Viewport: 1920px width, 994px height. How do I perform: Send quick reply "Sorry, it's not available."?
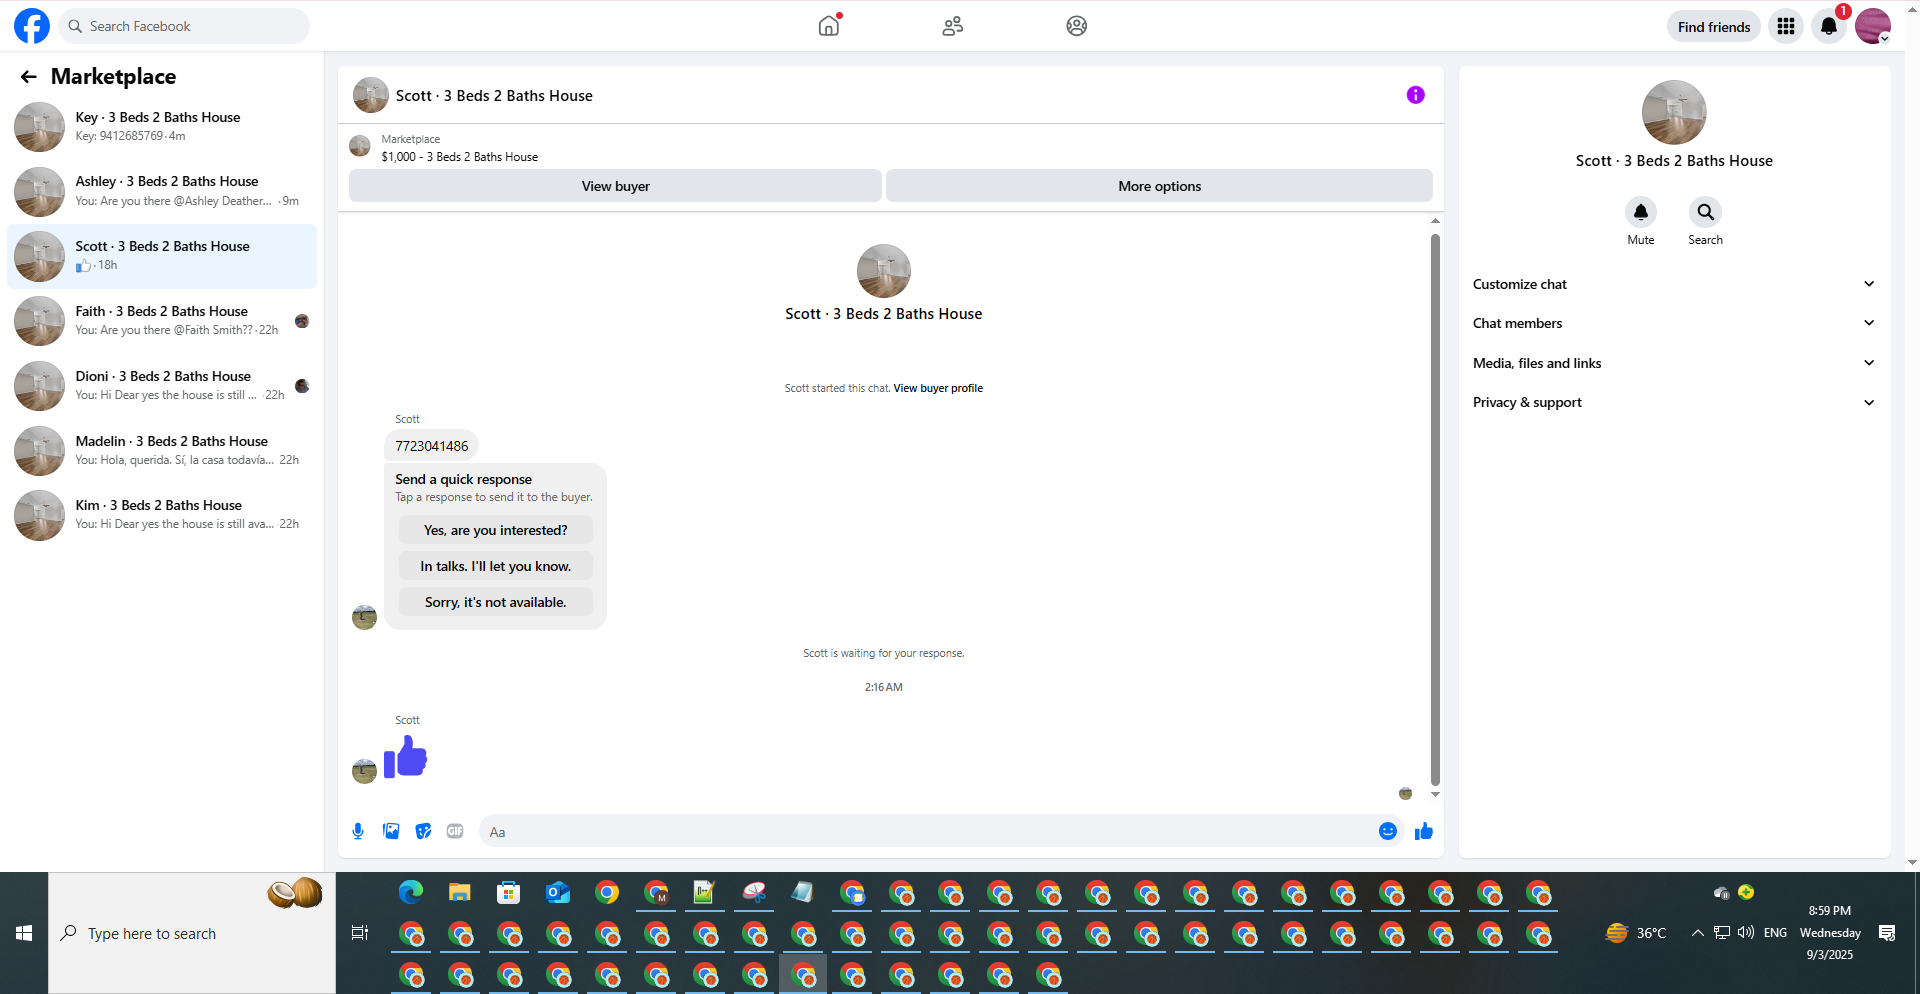click(496, 602)
